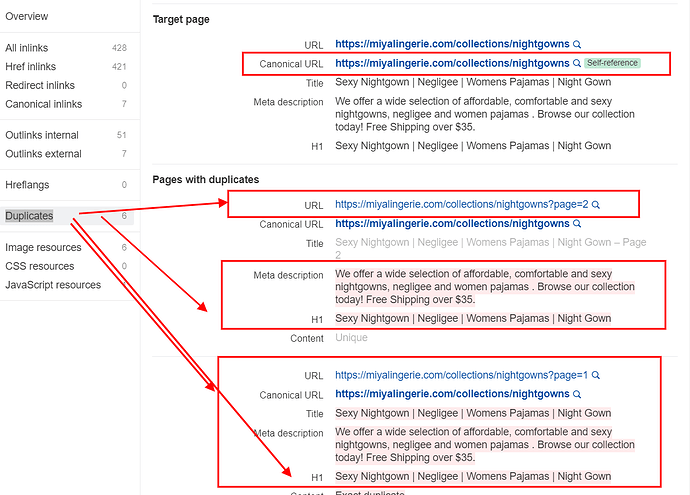Screen dimensions: 690x495
Task: Click the highlighted Title of the page=1 duplicate
Action: [473, 413]
